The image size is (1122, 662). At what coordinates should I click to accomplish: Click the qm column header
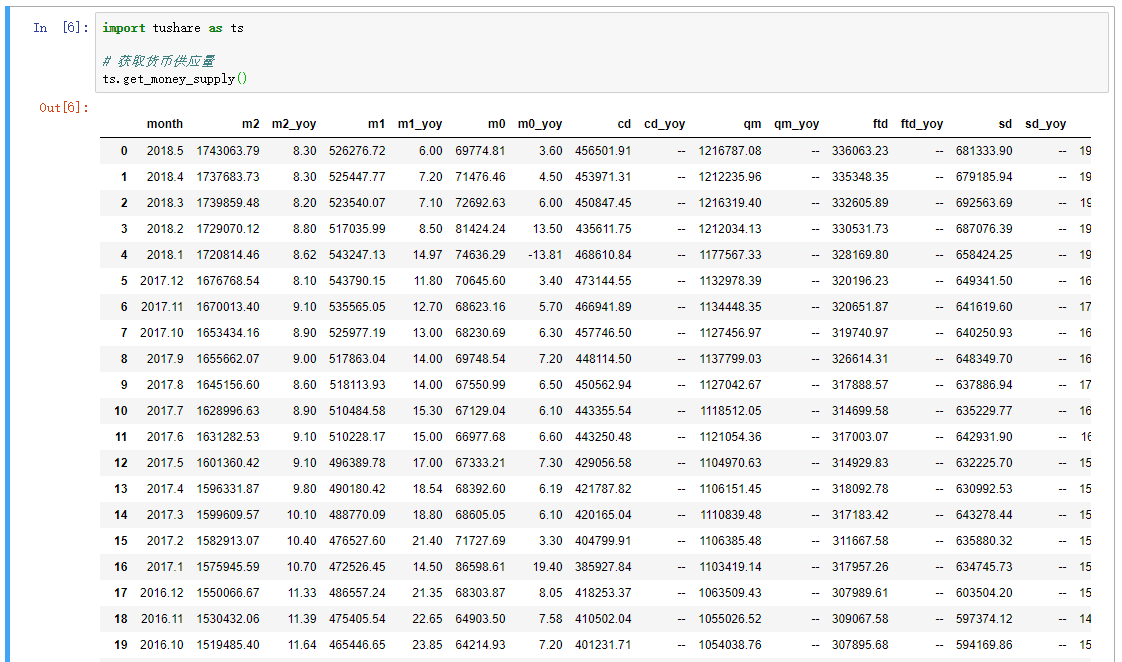(752, 124)
